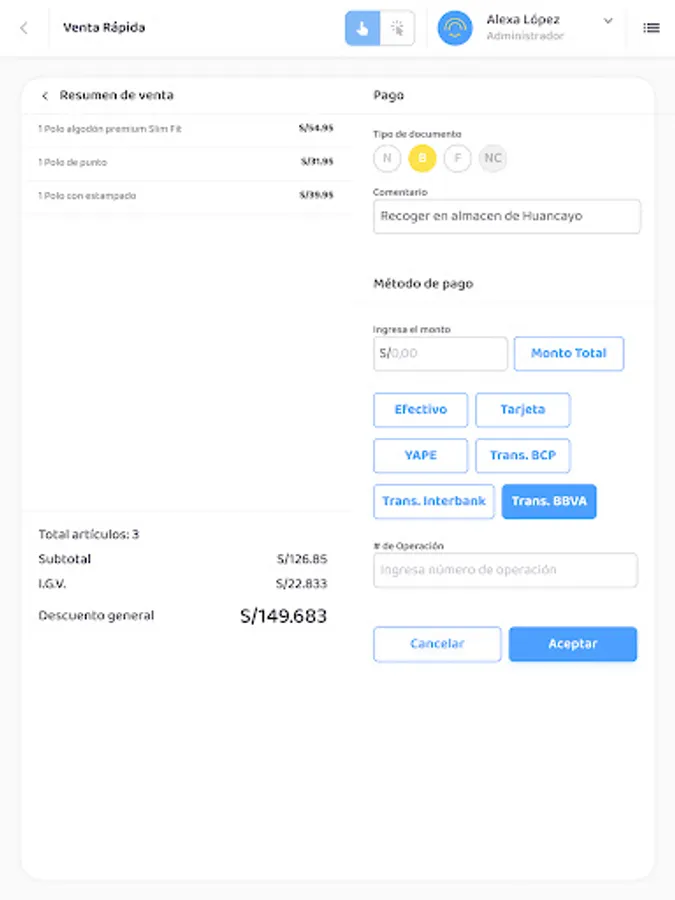Viewport: 675px width, 900px height.
Task: Click the Ingresa el monto field
Action: pyautogui.click(x=440, y=354)
